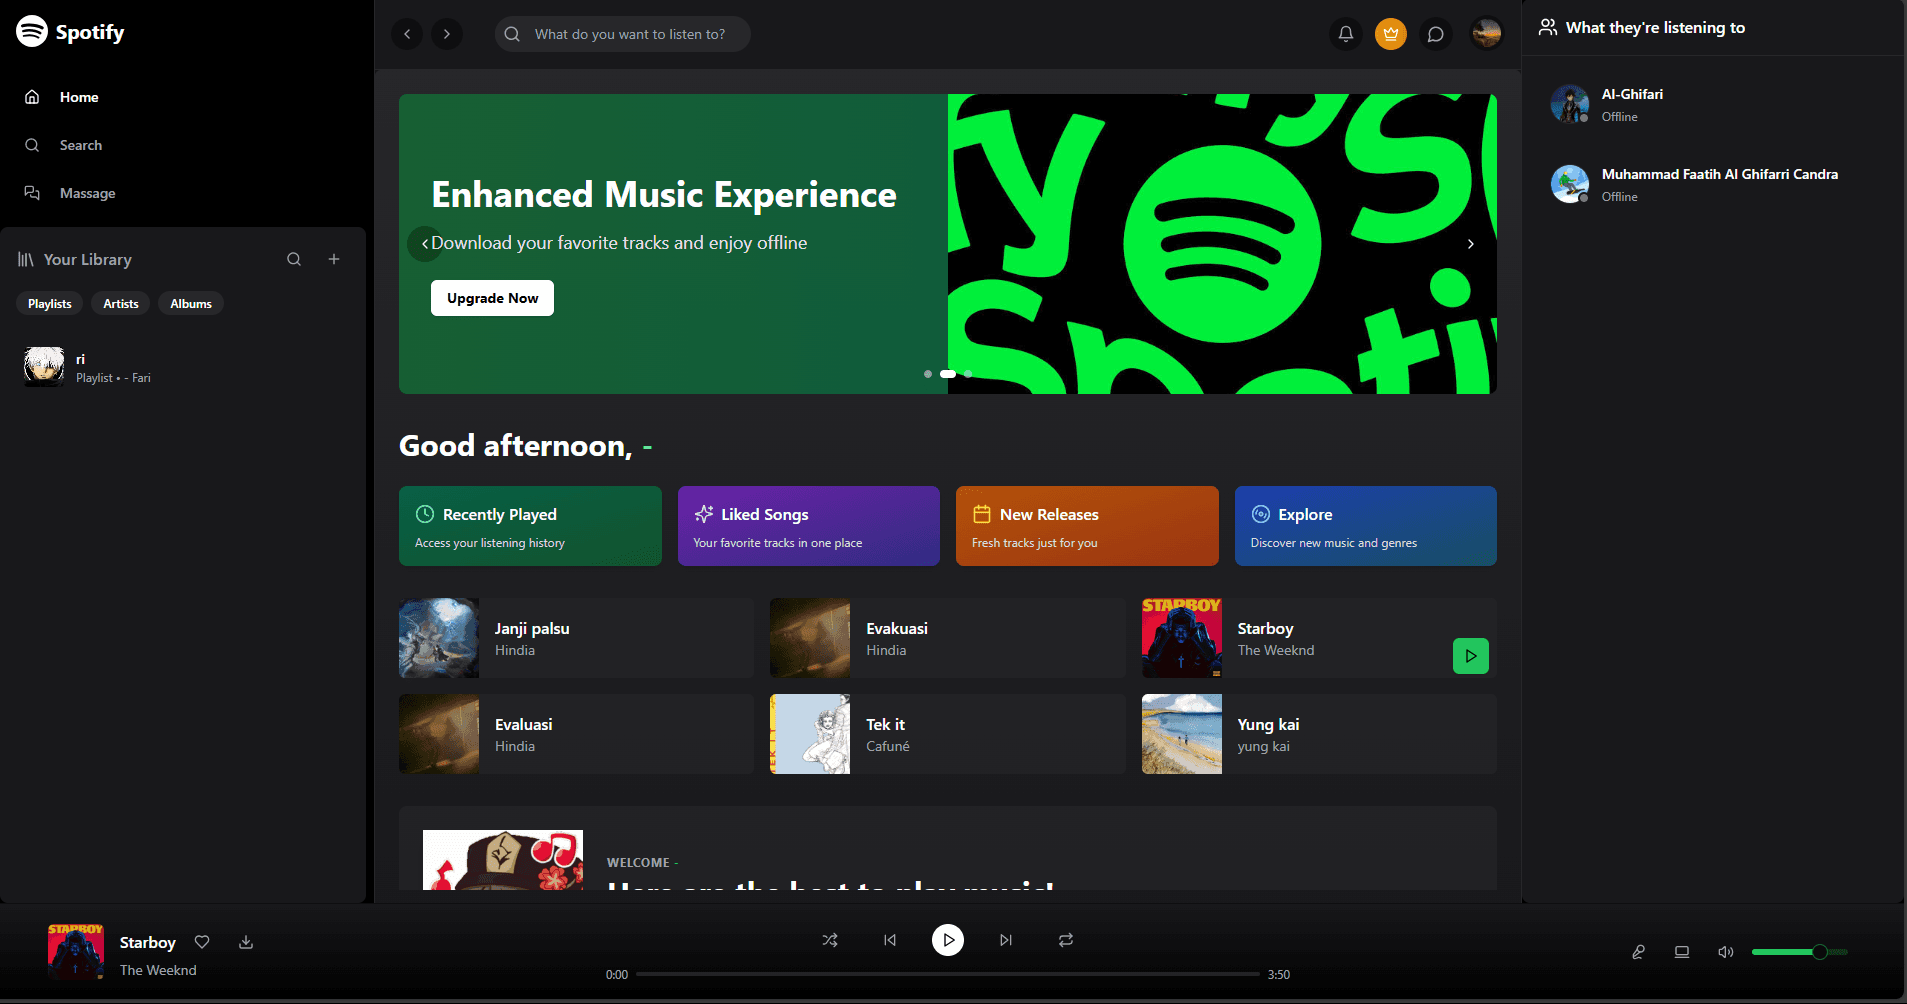Open the devices icon in player bar
The image size is (1907, 1004).
(x=1682, y=952)
